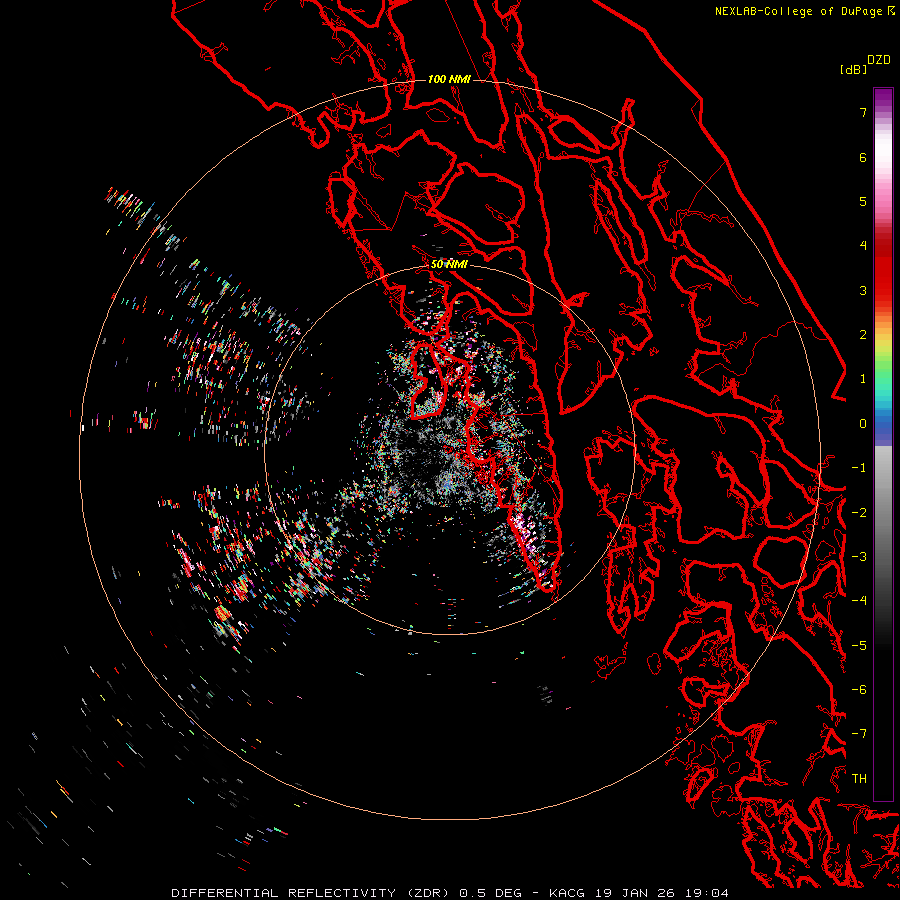The width and height of the screenshot is (900, 900).
Task: Click the 6 tick on the colorbar
Action: [863, 157]
